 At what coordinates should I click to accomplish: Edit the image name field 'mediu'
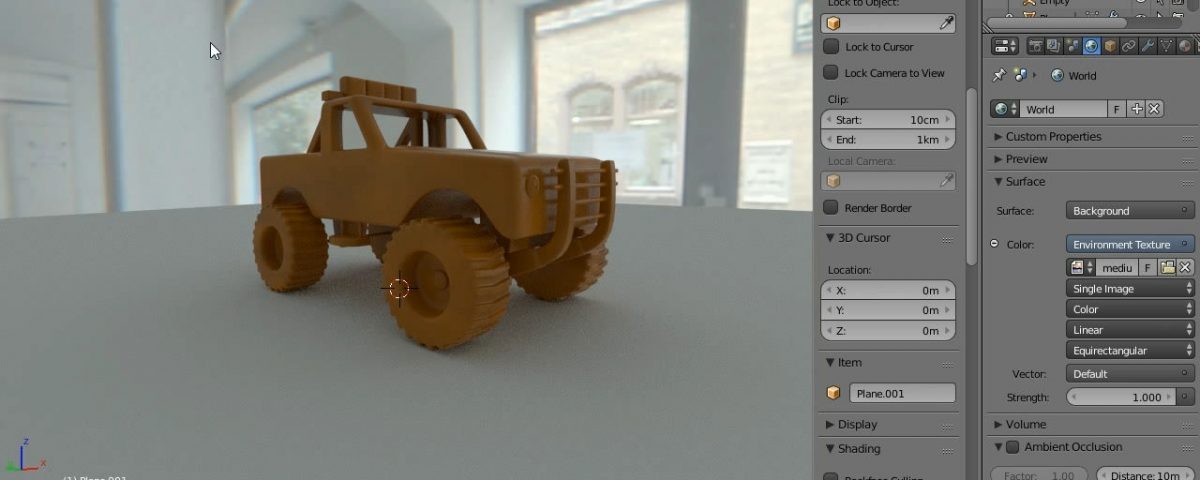click(1117, 267)
